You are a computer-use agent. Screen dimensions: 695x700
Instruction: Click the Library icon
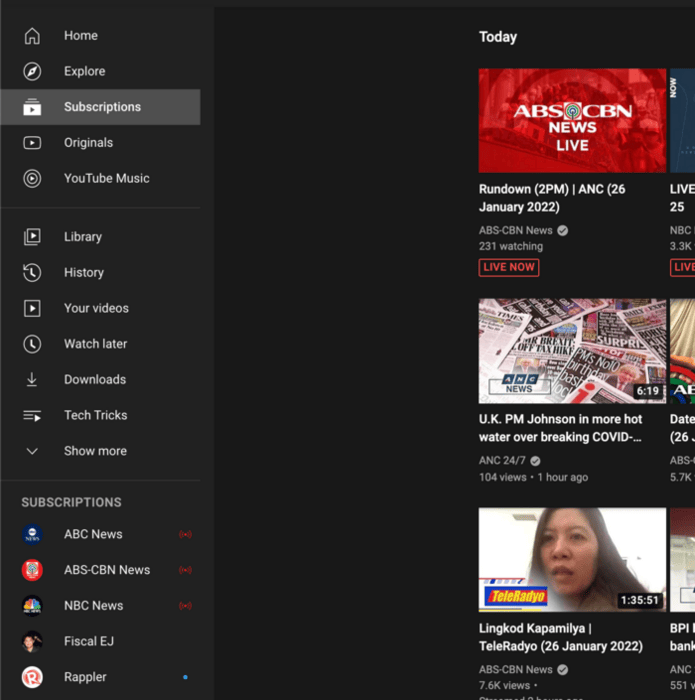[x=32, y=237]
